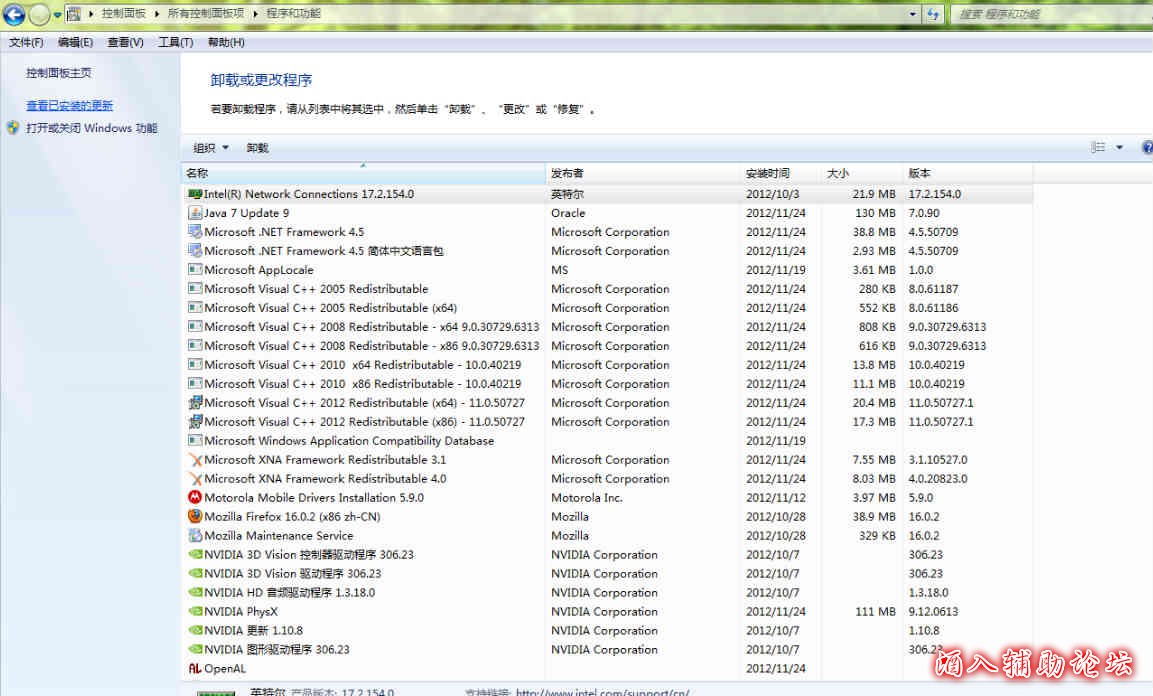Open the 工具(T) menu

coord(175,42)
